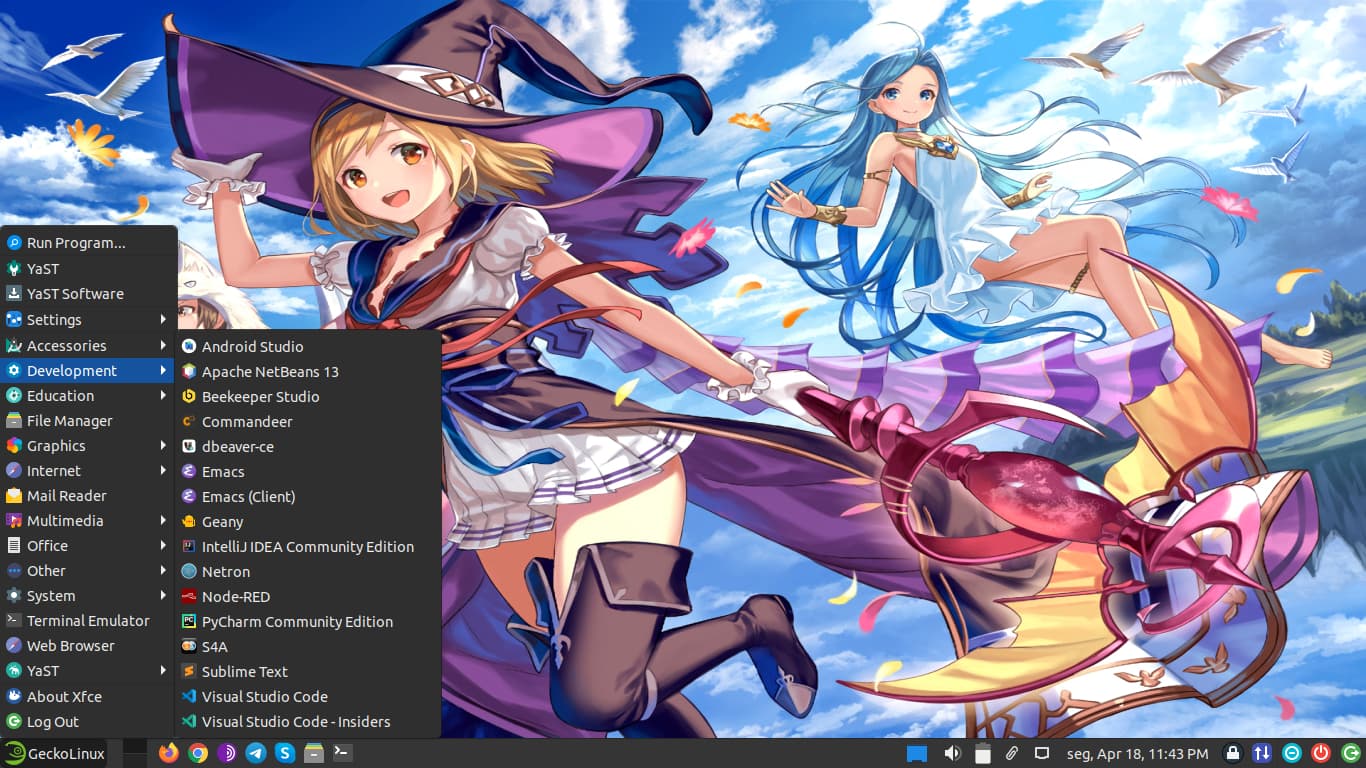
Task: Expand the Settings submenu arrow
Action: tap(163, 320)
